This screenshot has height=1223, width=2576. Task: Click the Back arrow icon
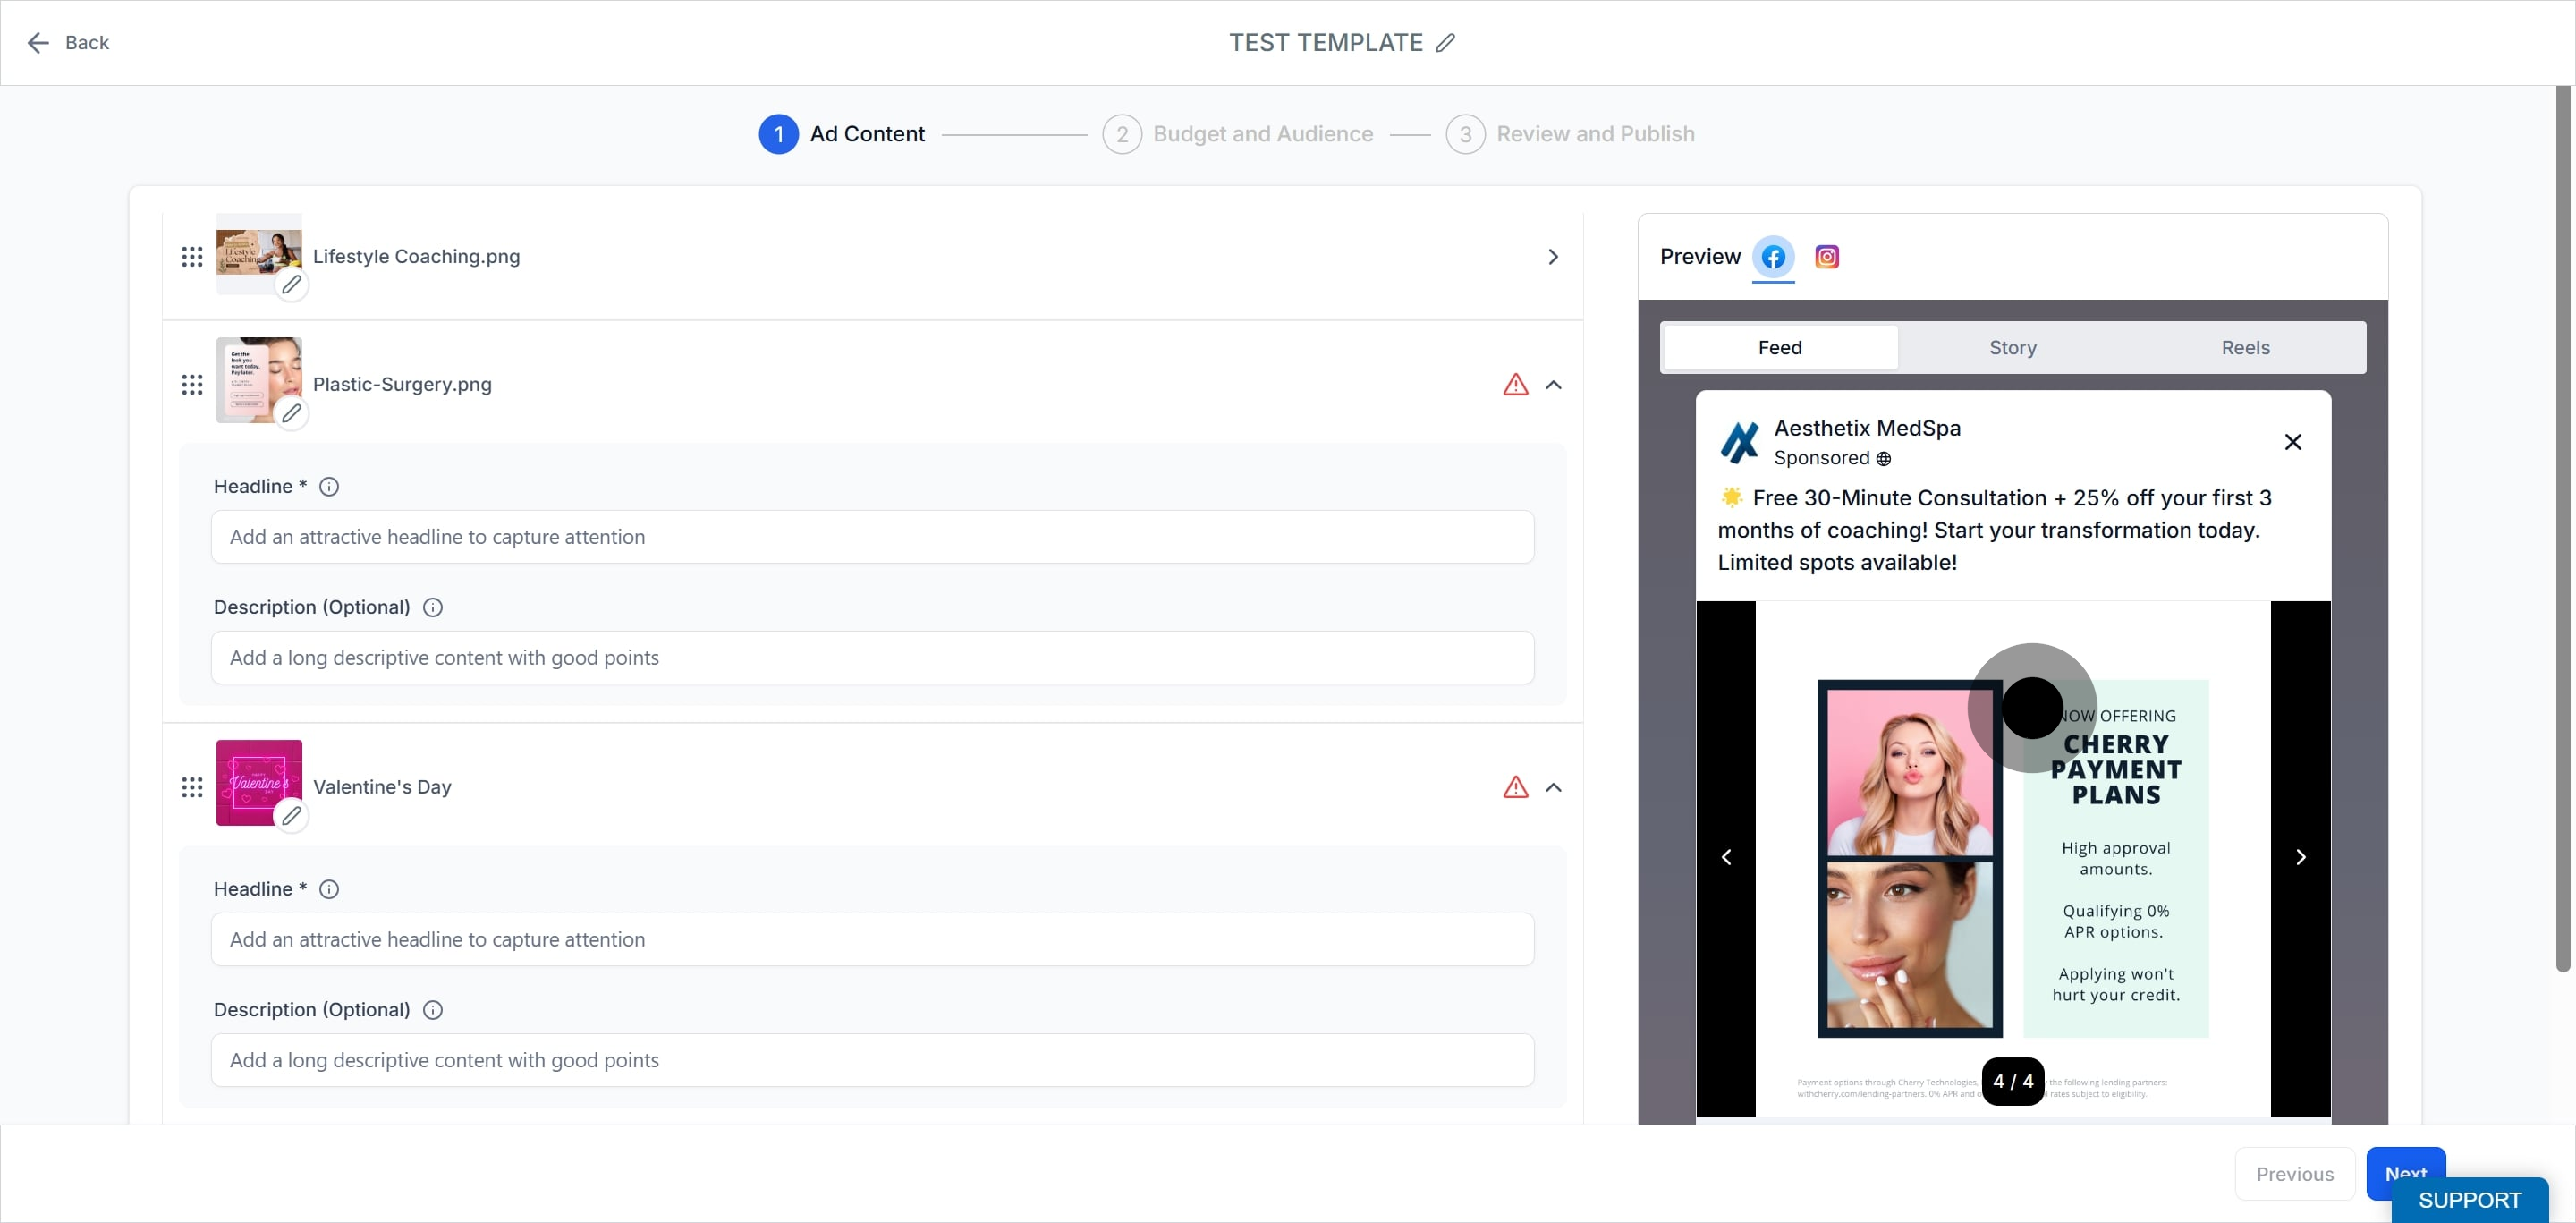[x=38, y=43]
